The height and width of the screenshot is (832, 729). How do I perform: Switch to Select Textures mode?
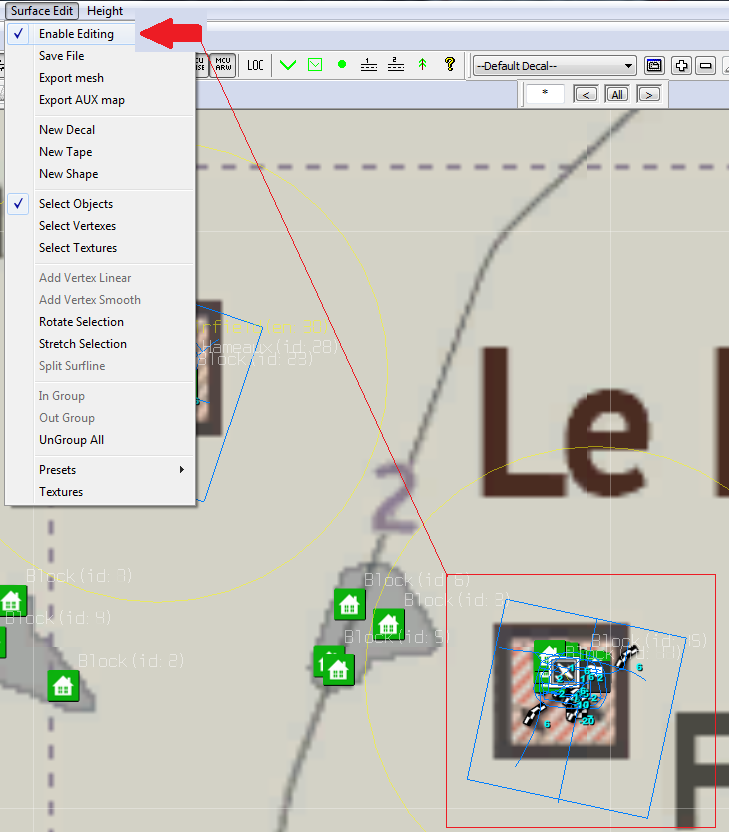(78, 248)
